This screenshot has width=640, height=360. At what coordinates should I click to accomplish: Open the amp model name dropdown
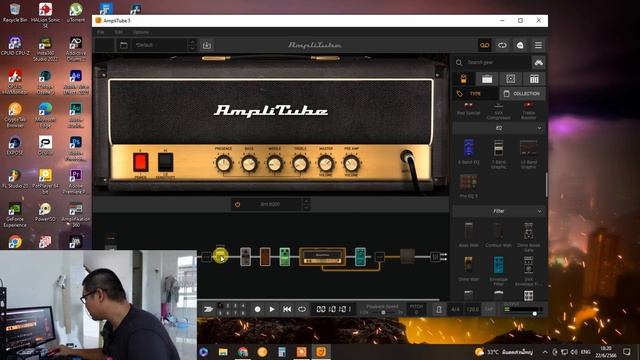click(270, 204)
